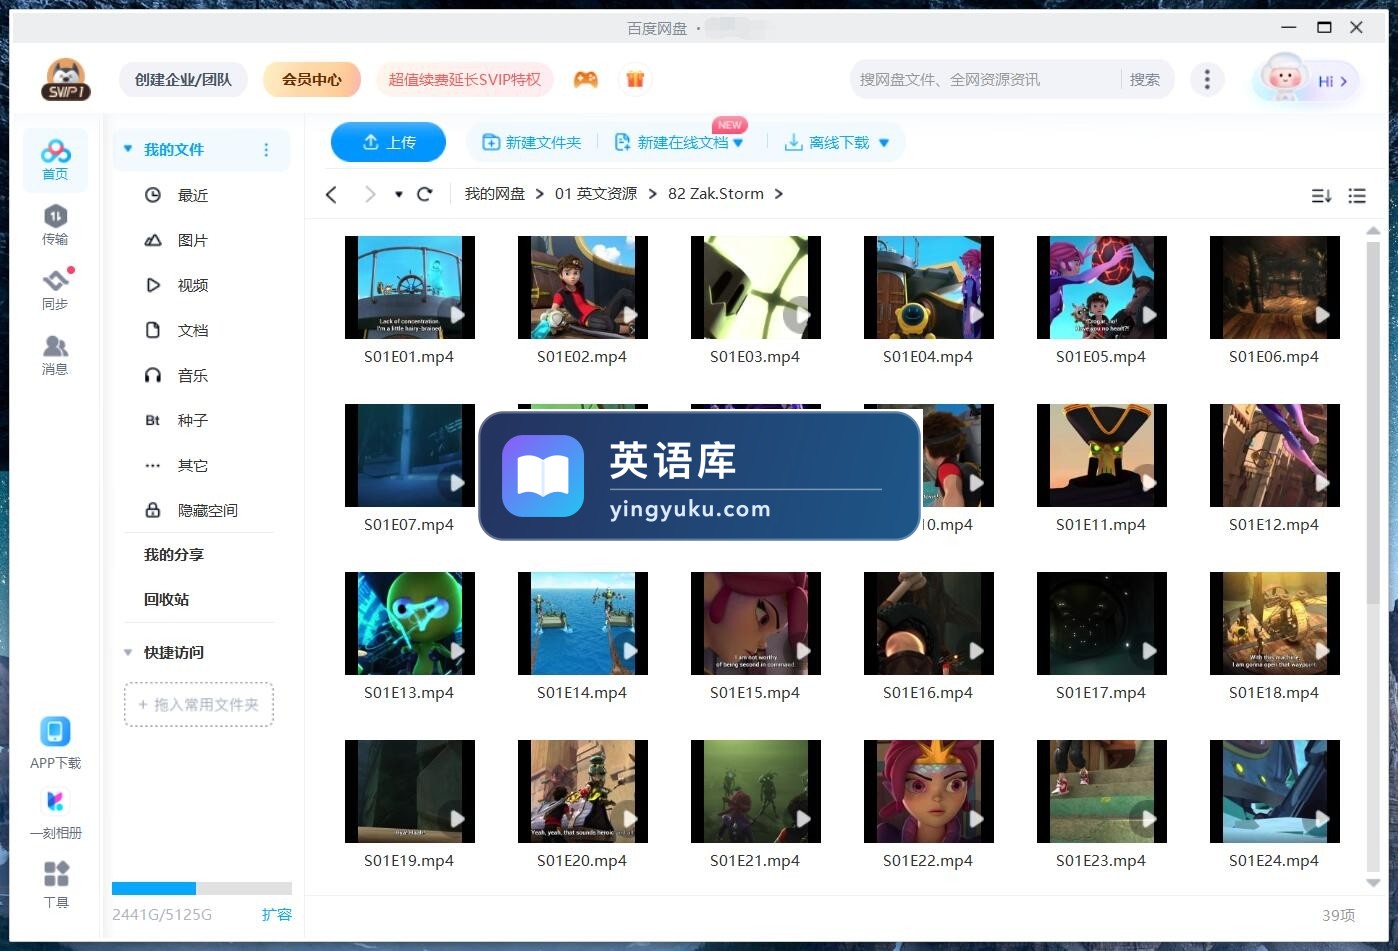Select S01E11.mp4 video thumbnail
The image size is (1398, 951).
(x=1101, y=455)
